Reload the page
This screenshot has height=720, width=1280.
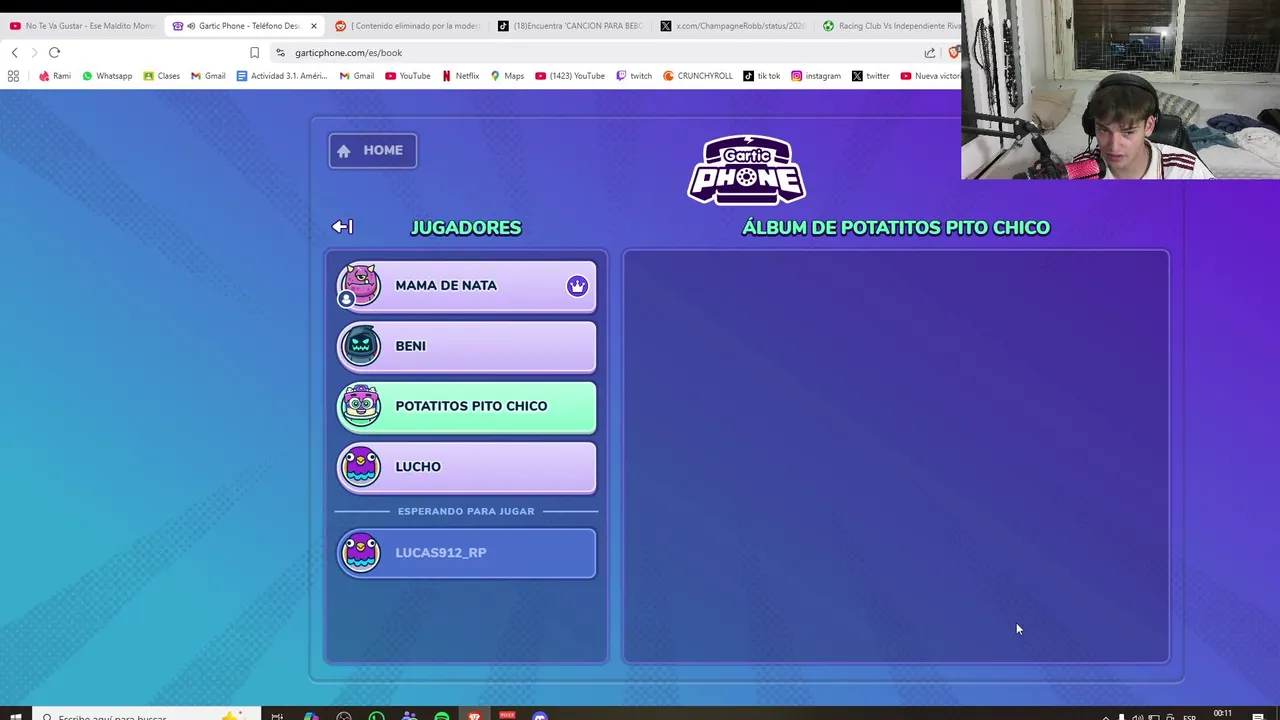click(x=54, y=53)
